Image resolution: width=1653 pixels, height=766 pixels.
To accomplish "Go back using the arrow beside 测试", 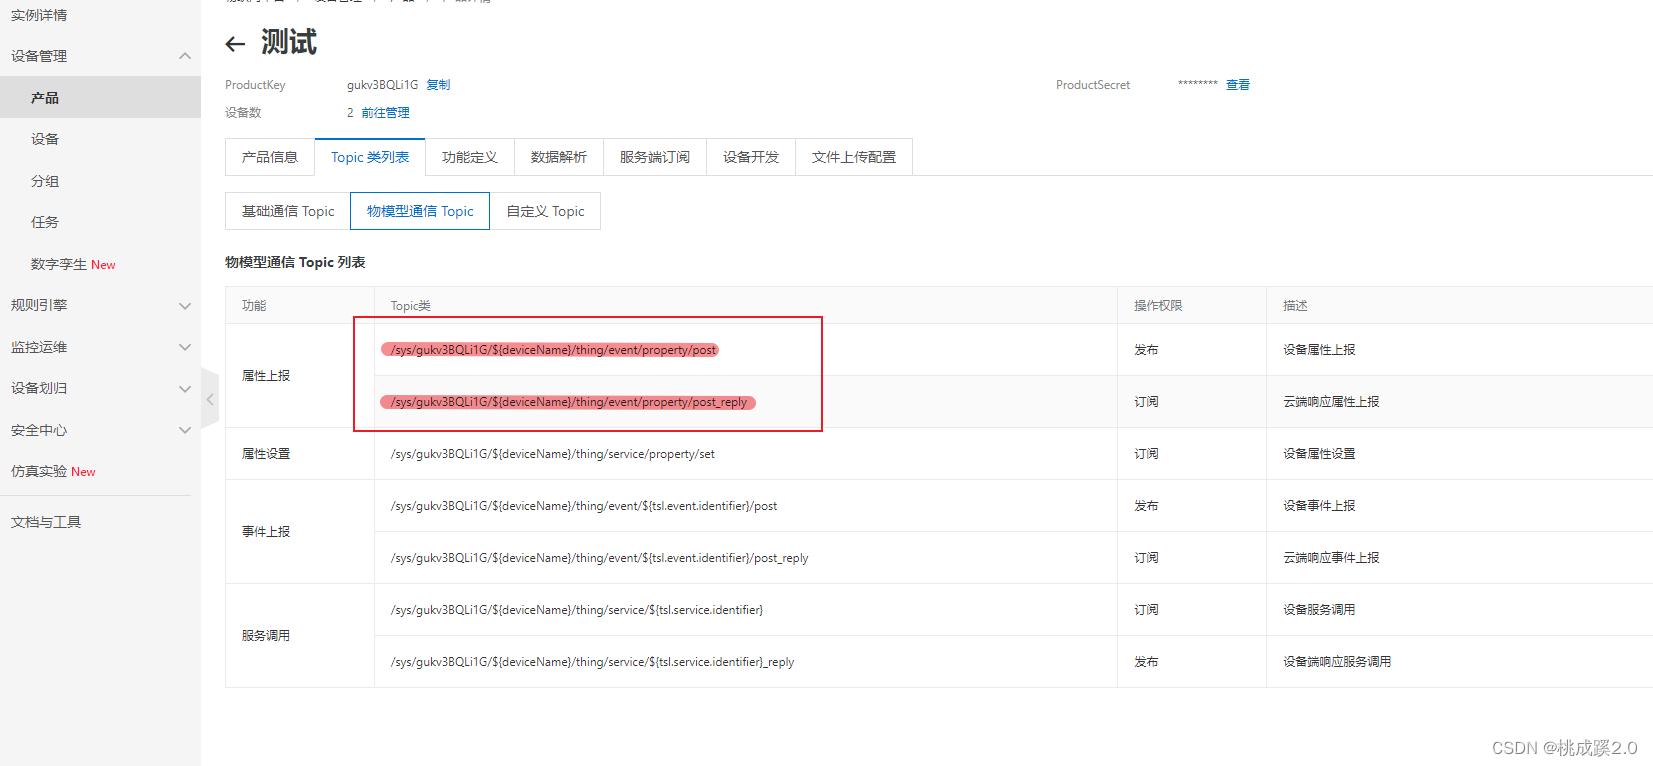I will point(235,44).
